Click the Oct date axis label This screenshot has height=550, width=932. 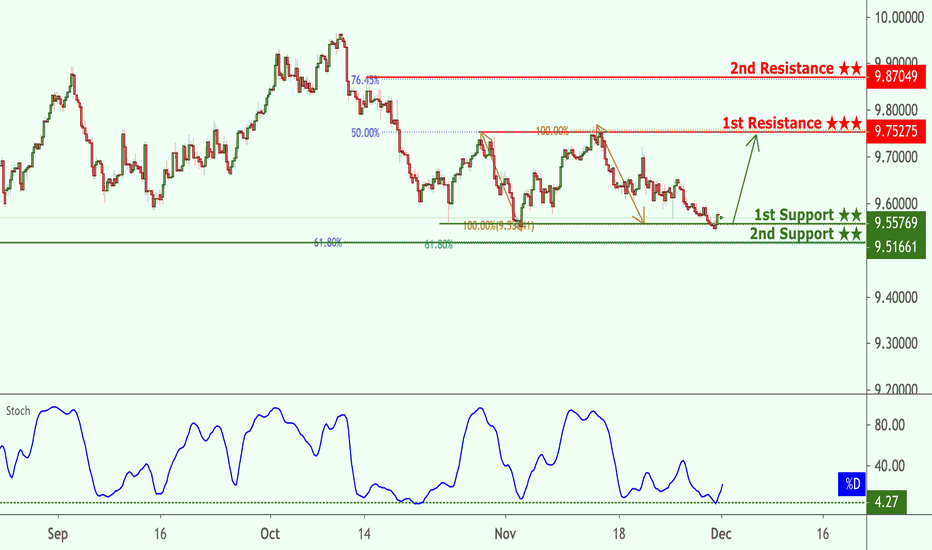270,533
